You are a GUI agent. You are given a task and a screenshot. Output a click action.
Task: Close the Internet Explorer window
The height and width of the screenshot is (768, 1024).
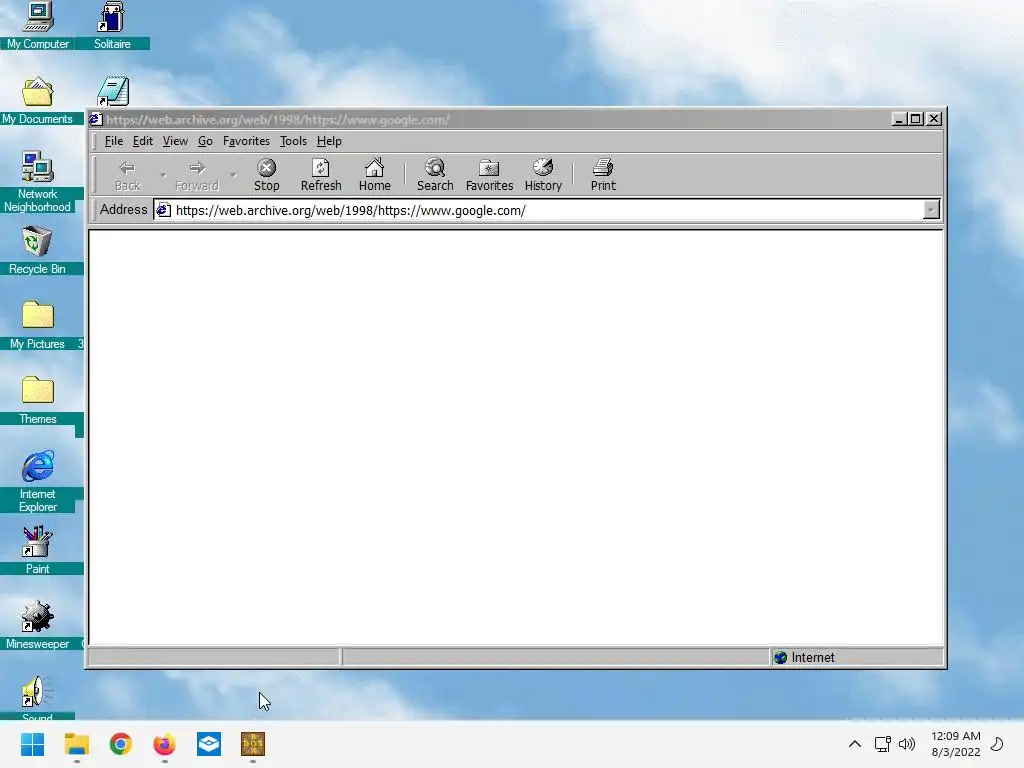(x=935, y=119)
